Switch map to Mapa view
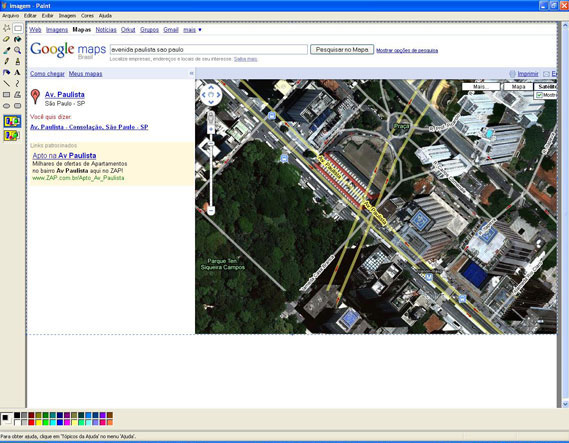The image size is (569, 443). (518, 86)
